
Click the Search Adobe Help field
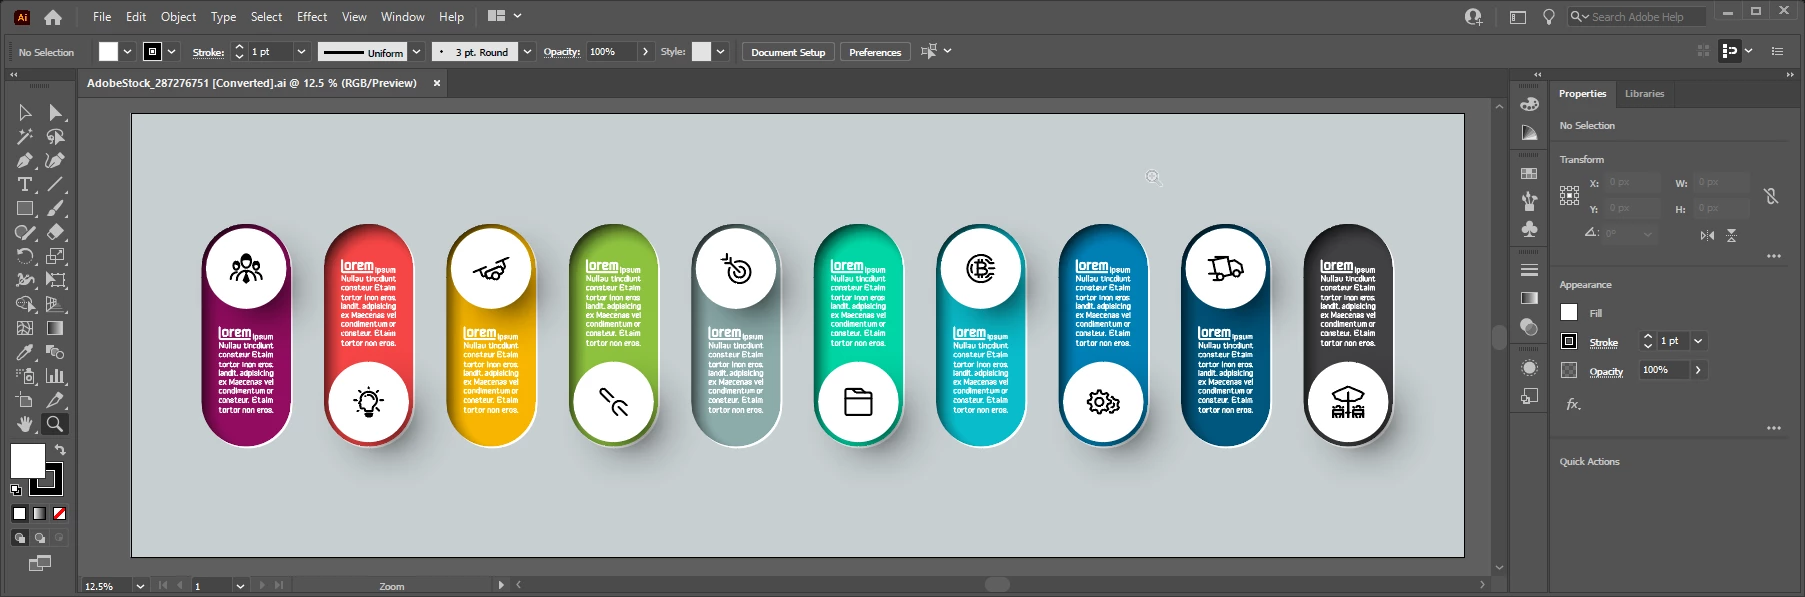1637,17
